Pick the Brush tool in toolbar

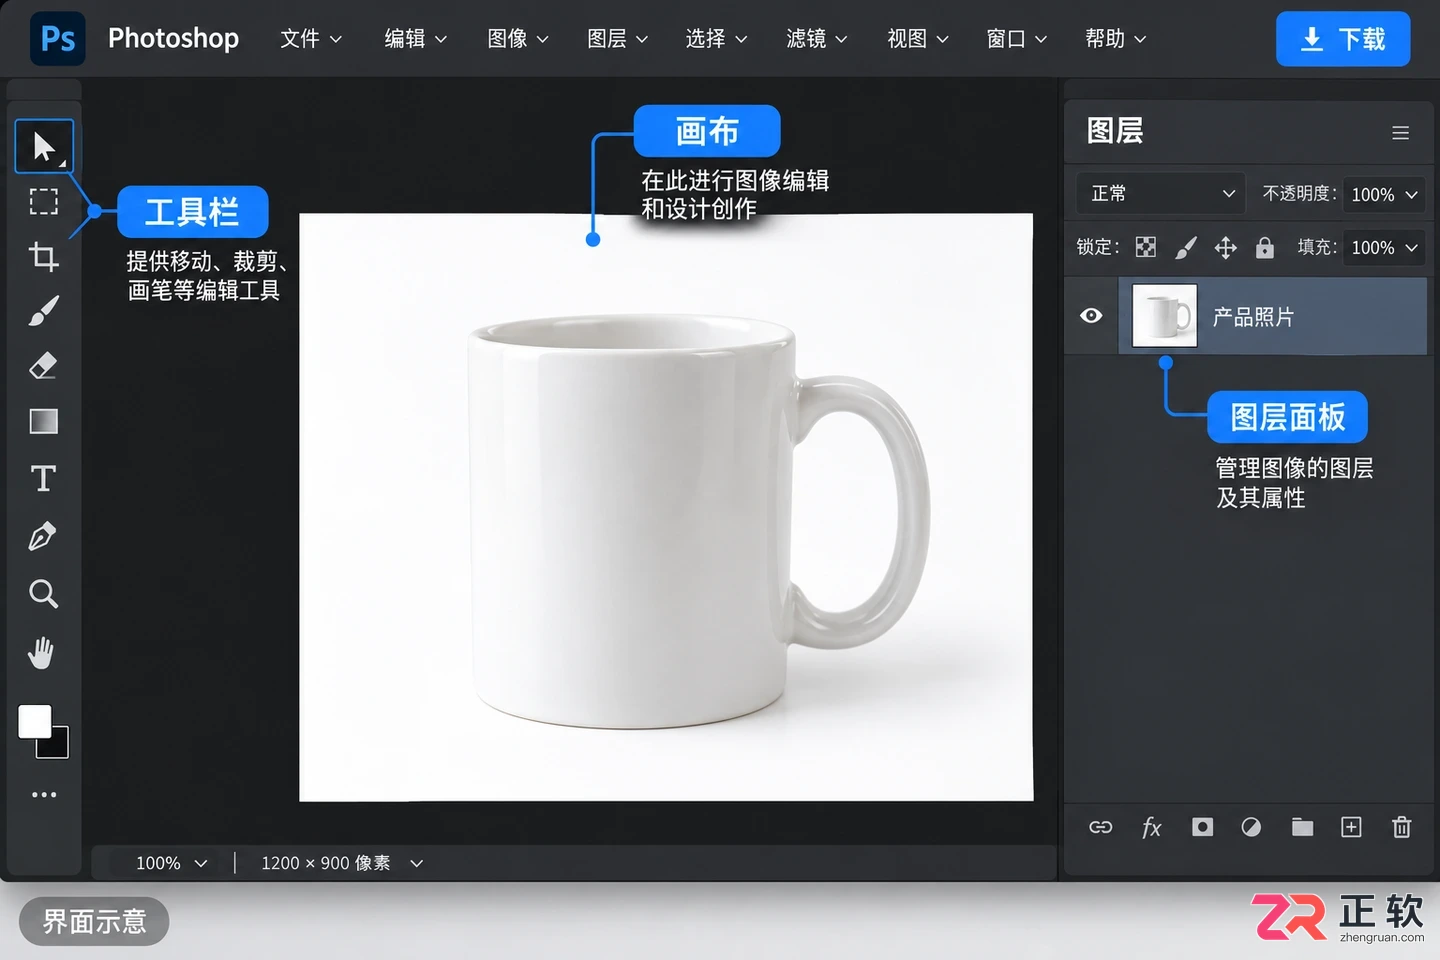click(x=44, y=311)
